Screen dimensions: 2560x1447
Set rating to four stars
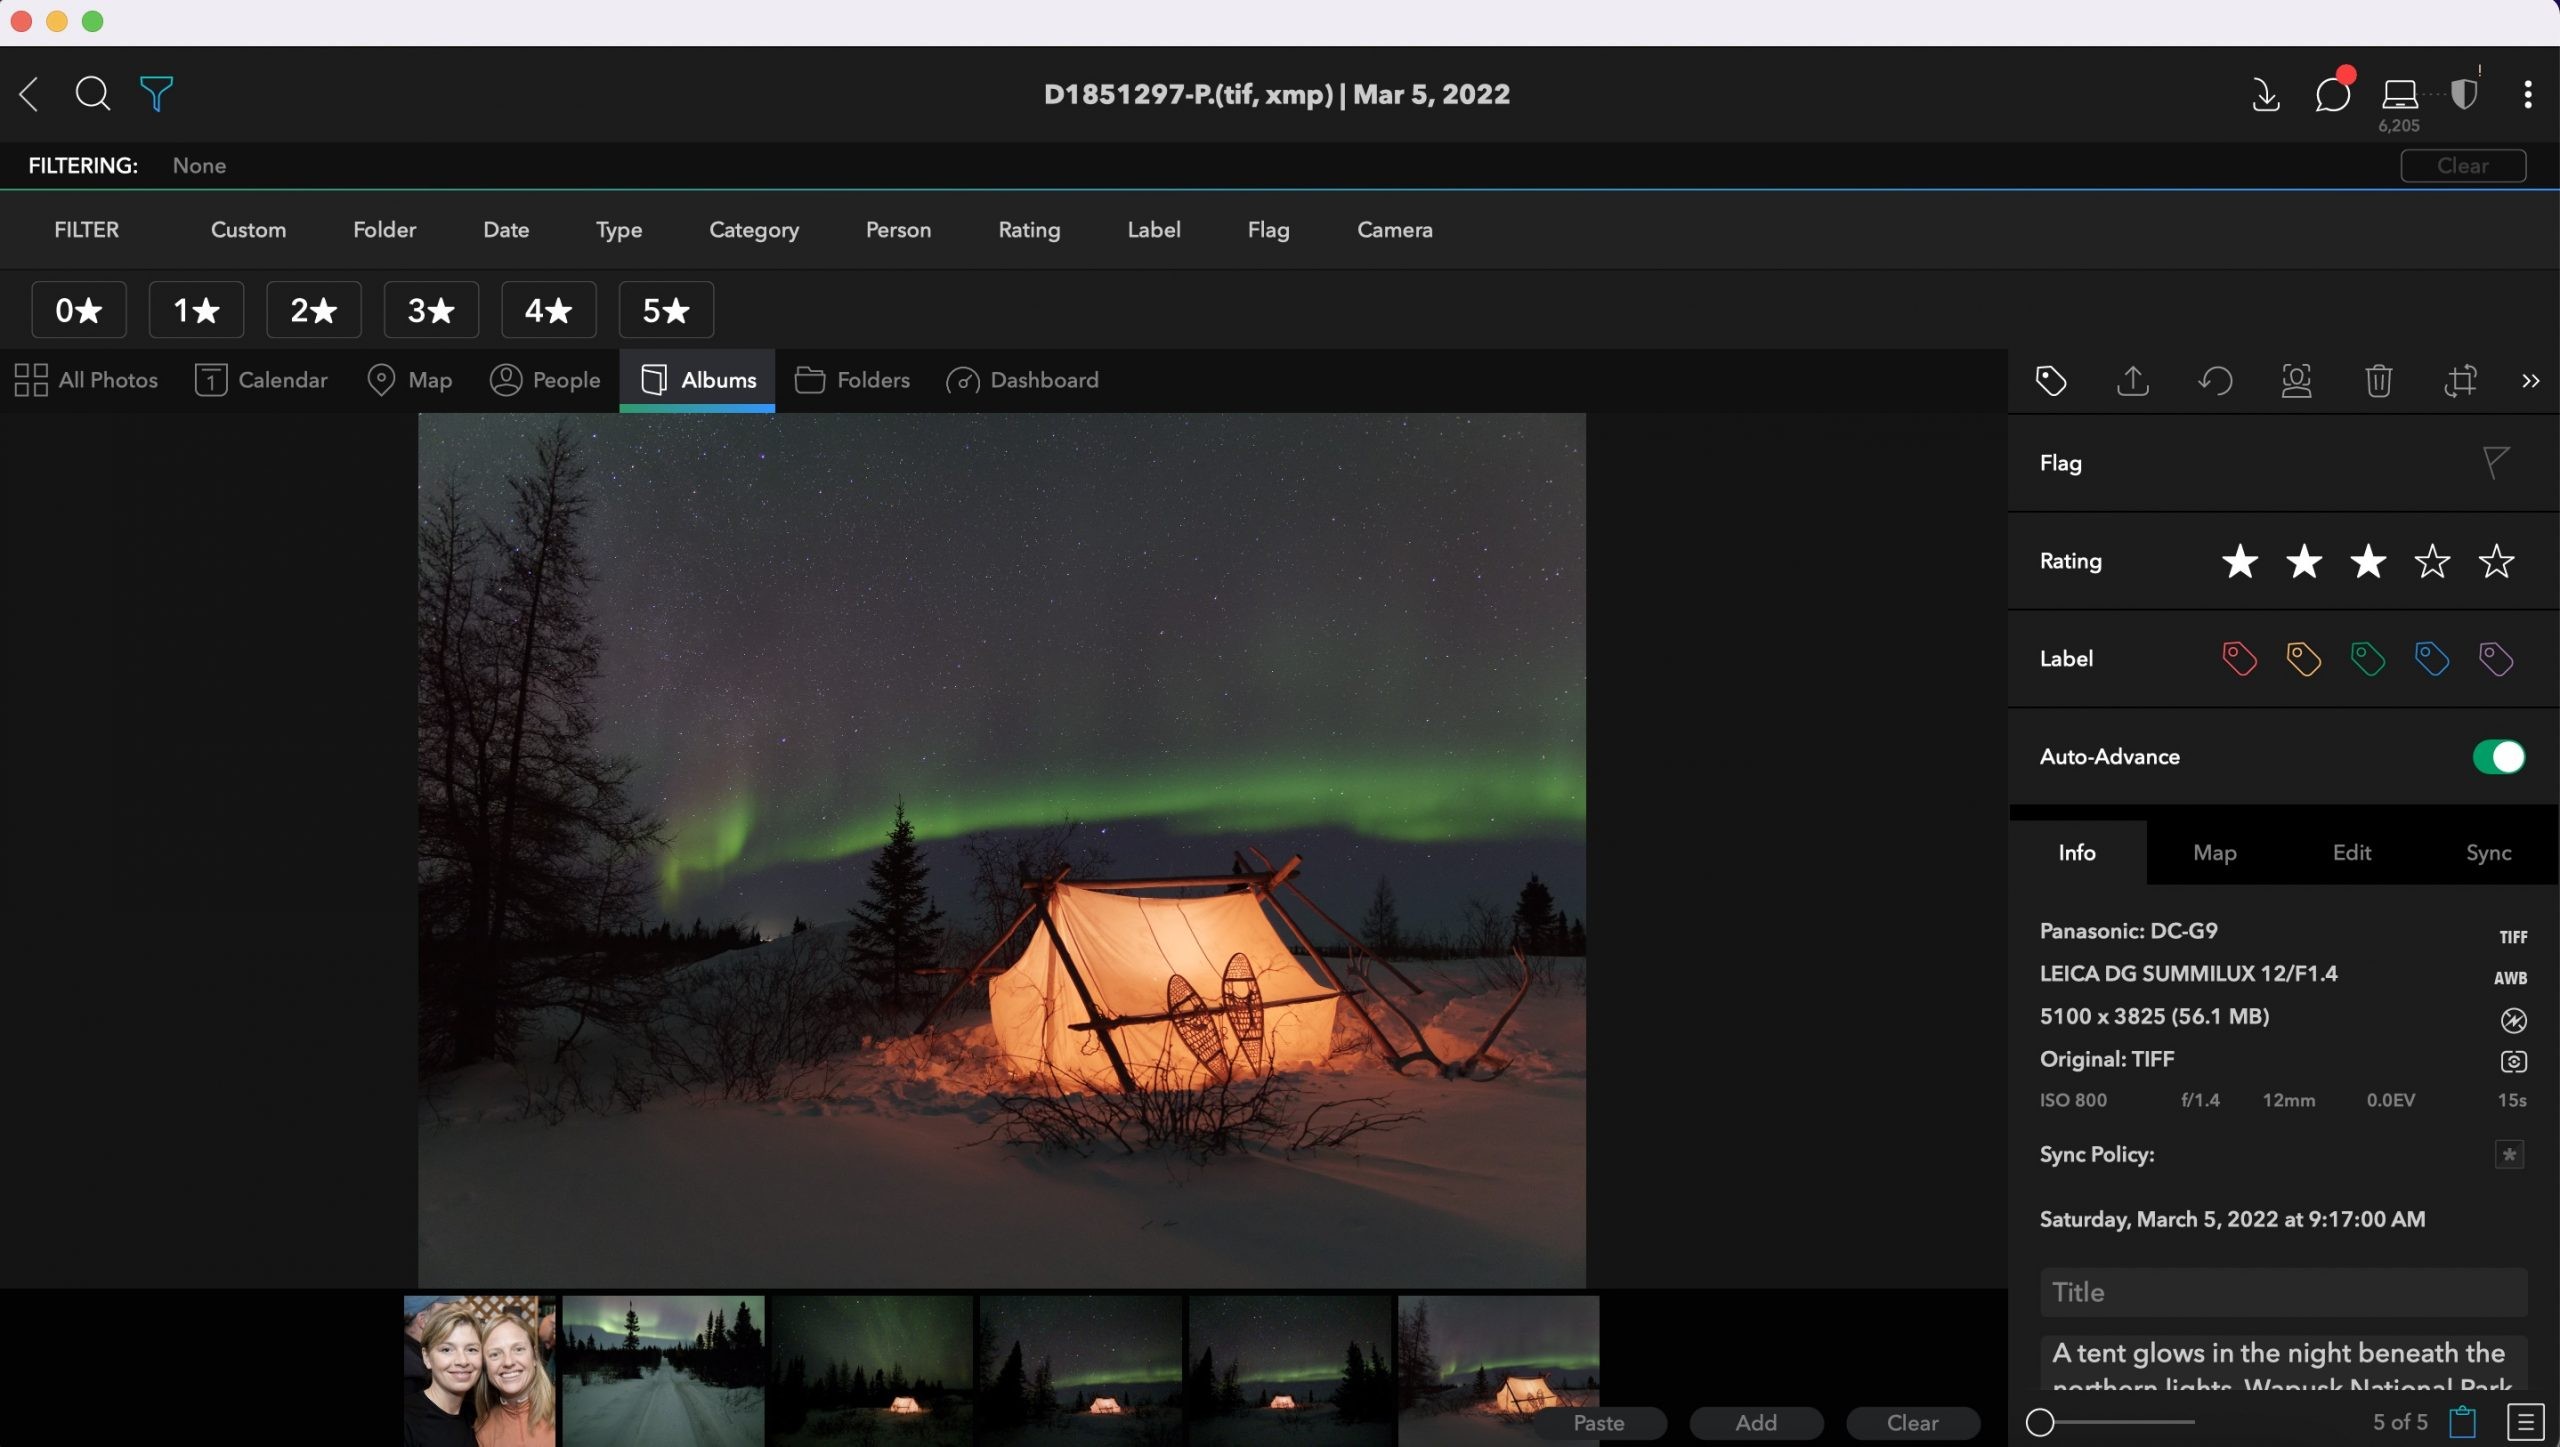click(x=2432, y=561)
